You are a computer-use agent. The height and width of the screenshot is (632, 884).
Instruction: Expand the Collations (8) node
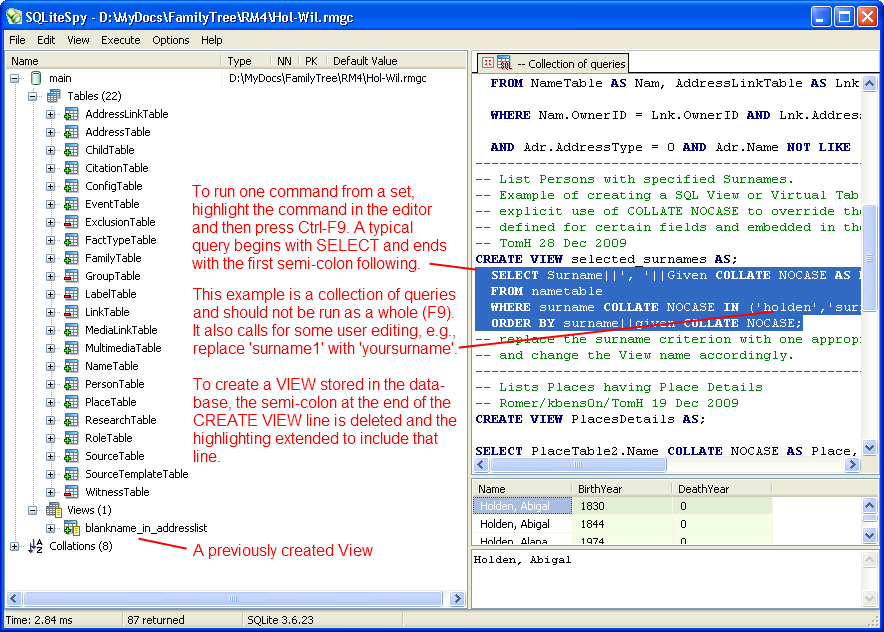coord(15,547)
